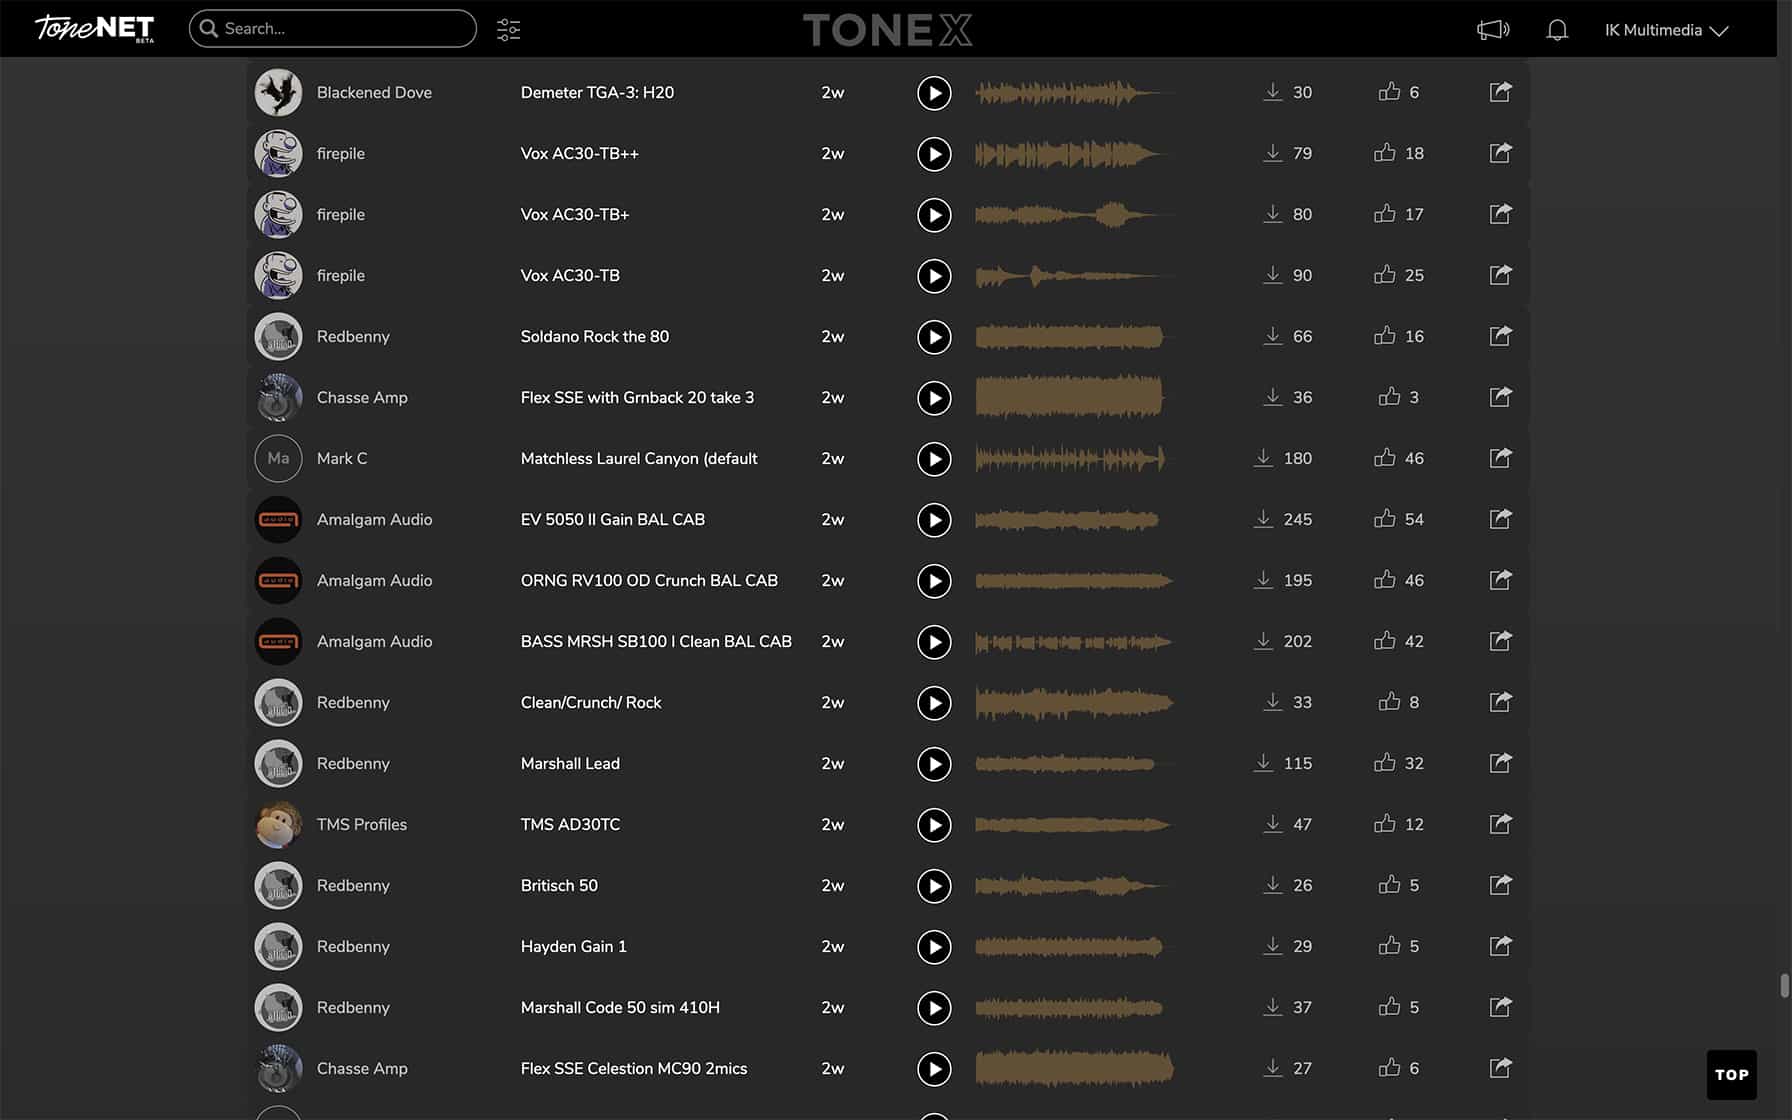
Task: Click Mark C avatar initials
Action: pos(278,458)
